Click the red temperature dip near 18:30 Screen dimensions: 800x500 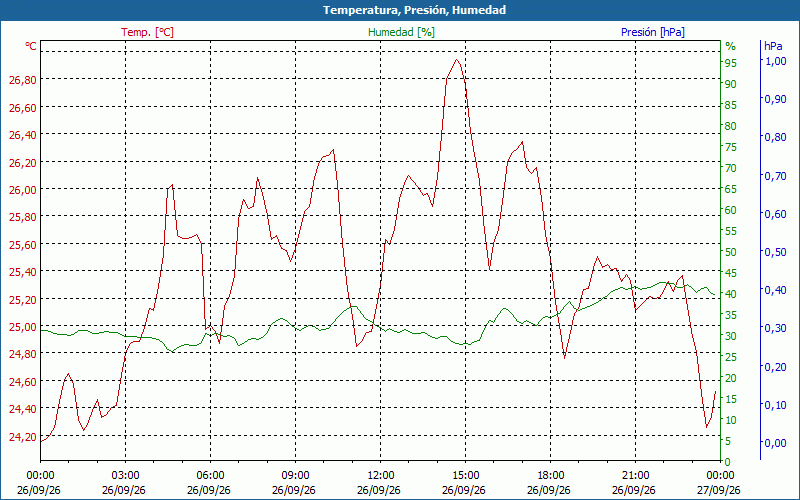tap(564, 358)
